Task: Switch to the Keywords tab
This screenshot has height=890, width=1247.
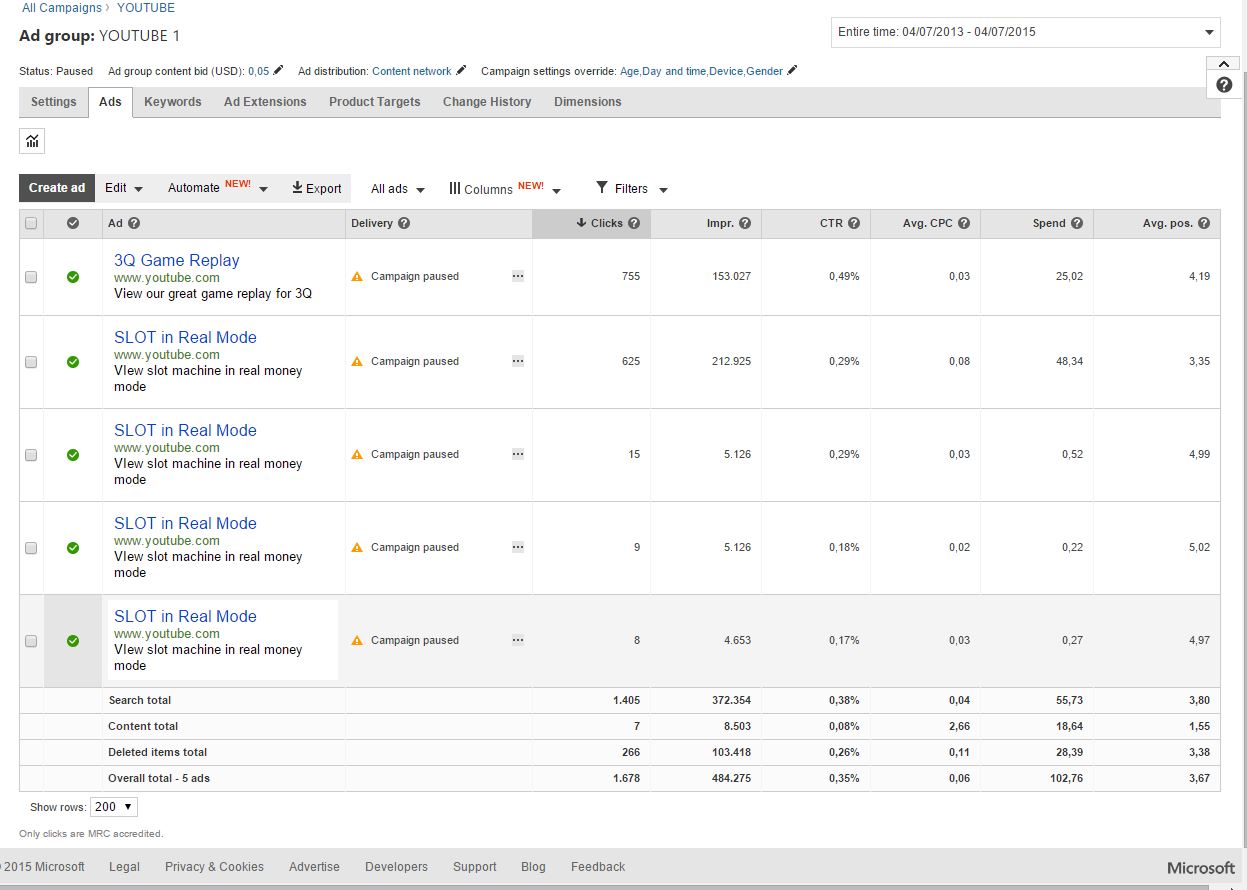Action: [x=172, y=102]
